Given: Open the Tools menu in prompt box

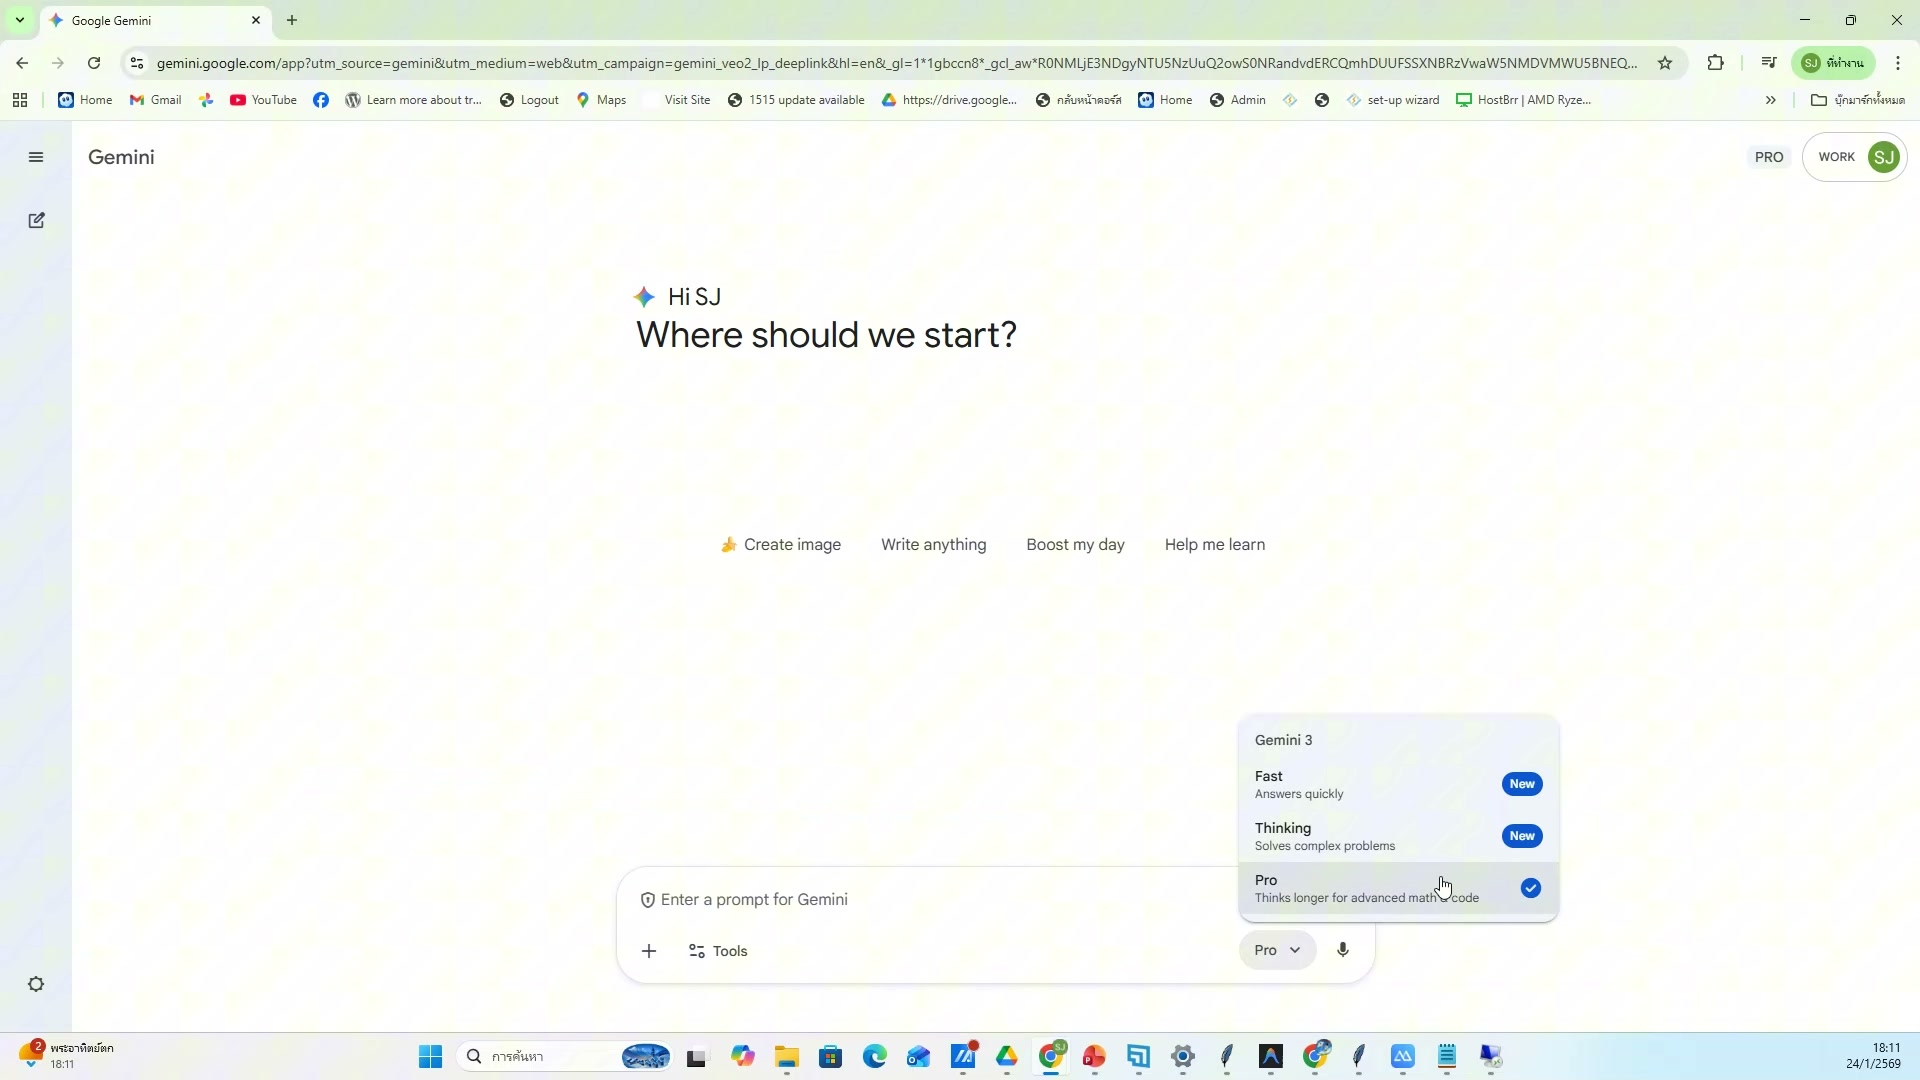Looking at the screenshot, I should coord(719,951).
